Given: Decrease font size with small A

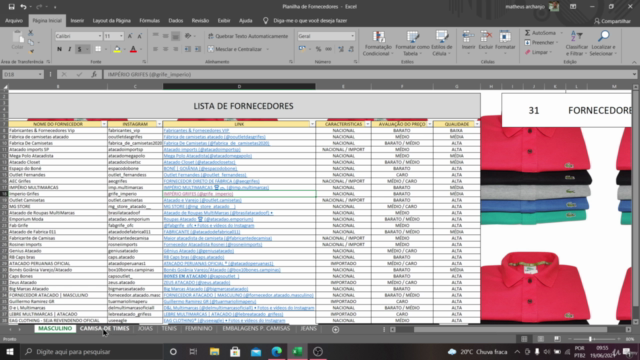Looking at the screenshot, I should point(140,36).
